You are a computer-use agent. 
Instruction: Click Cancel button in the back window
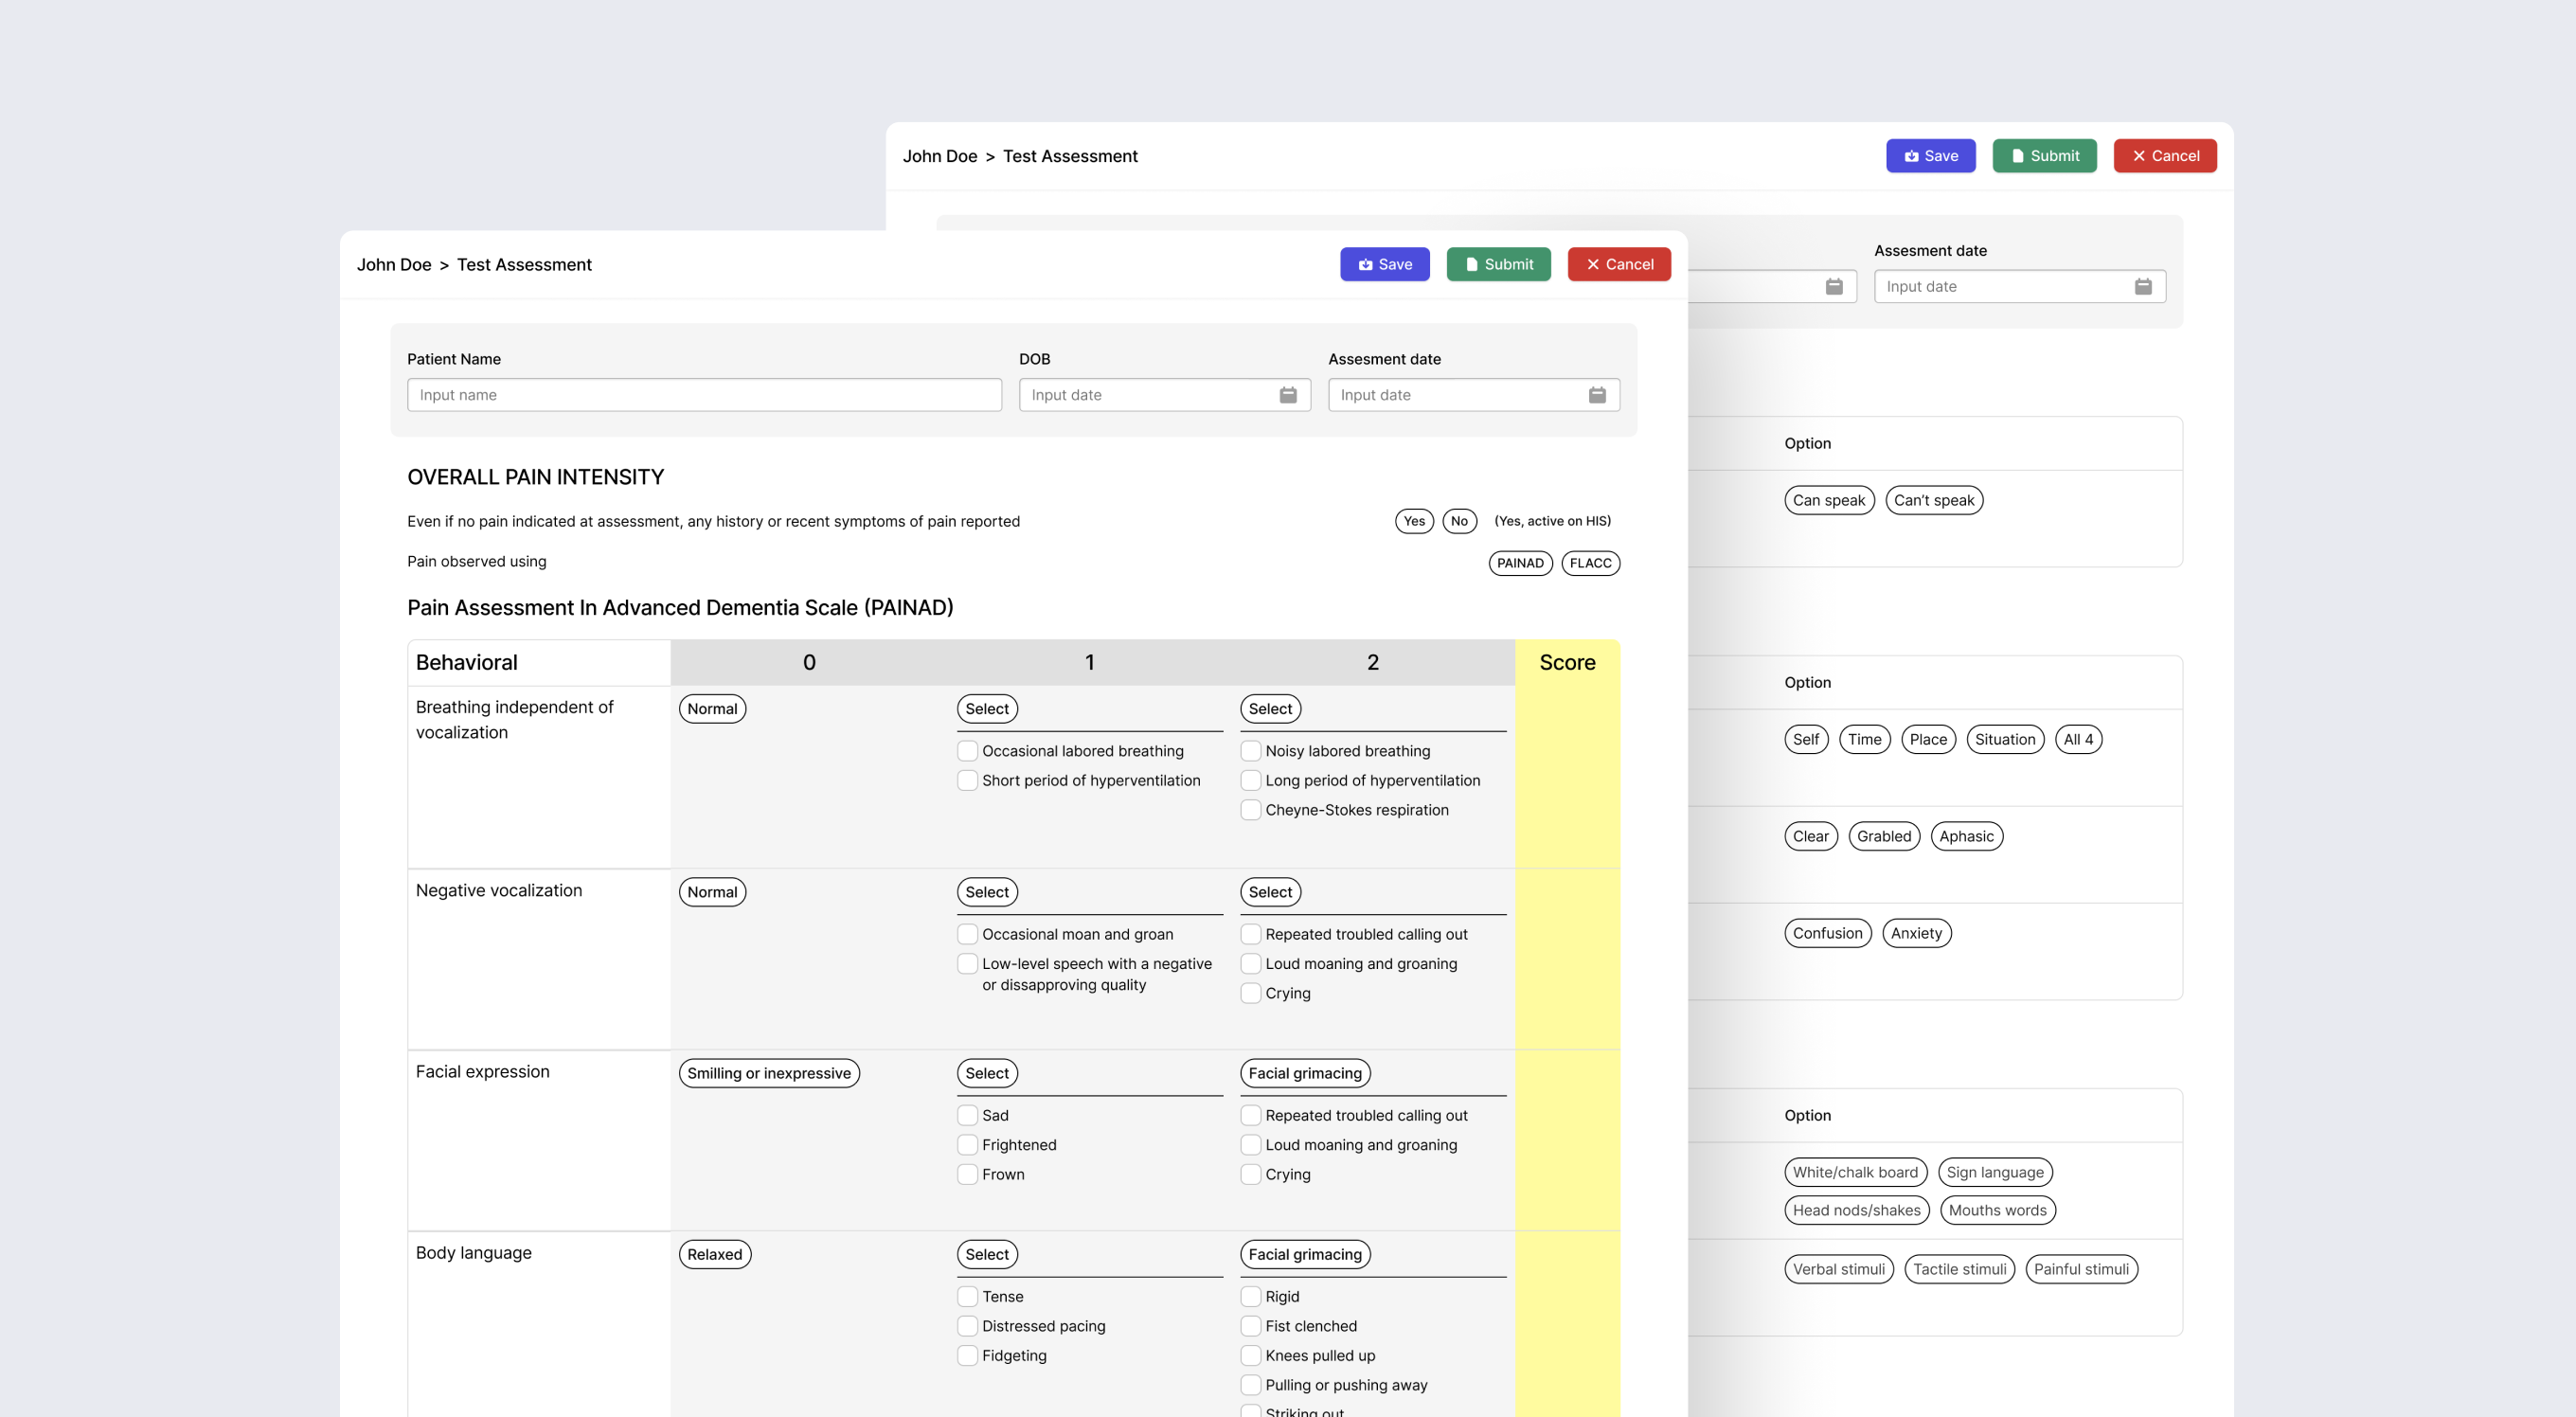2165,155
